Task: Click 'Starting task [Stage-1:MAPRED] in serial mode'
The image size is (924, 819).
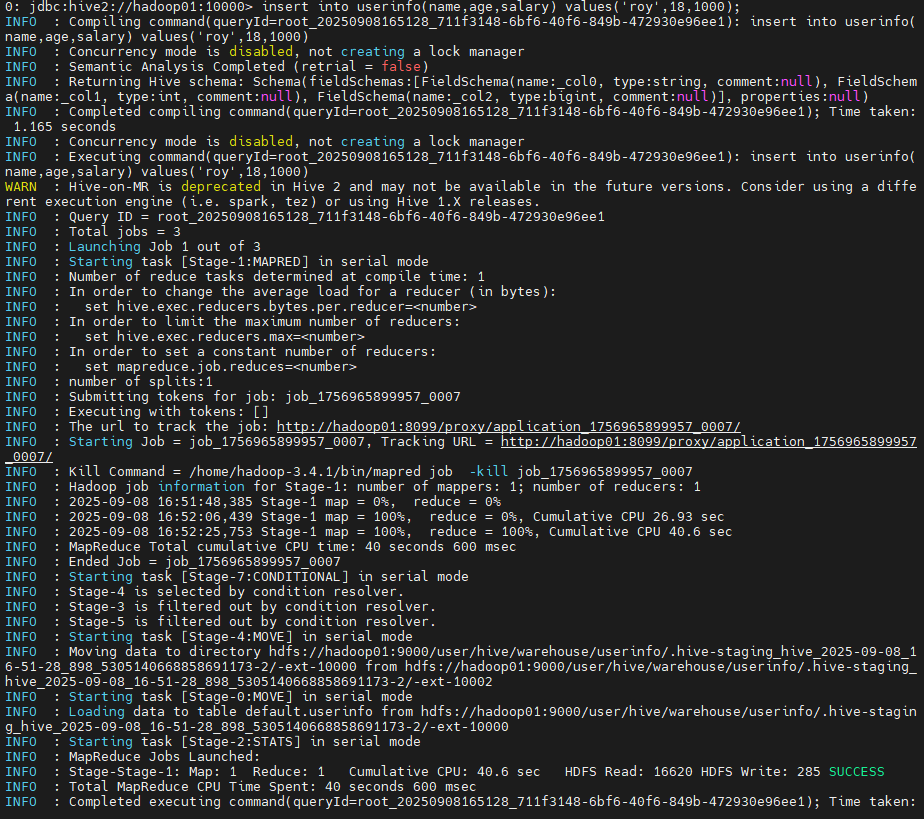Action: [249, 262]
